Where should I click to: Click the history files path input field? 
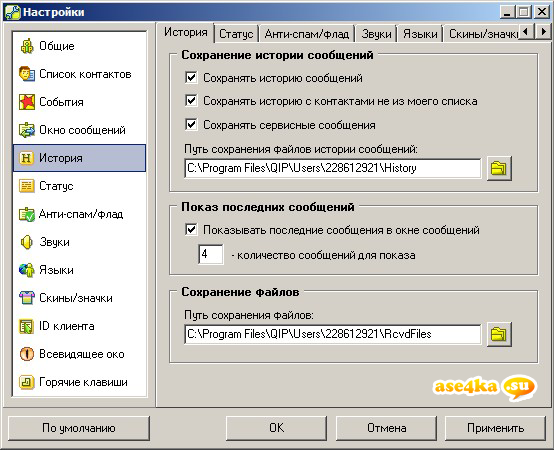pyautogui.click(x=332, y=168)
